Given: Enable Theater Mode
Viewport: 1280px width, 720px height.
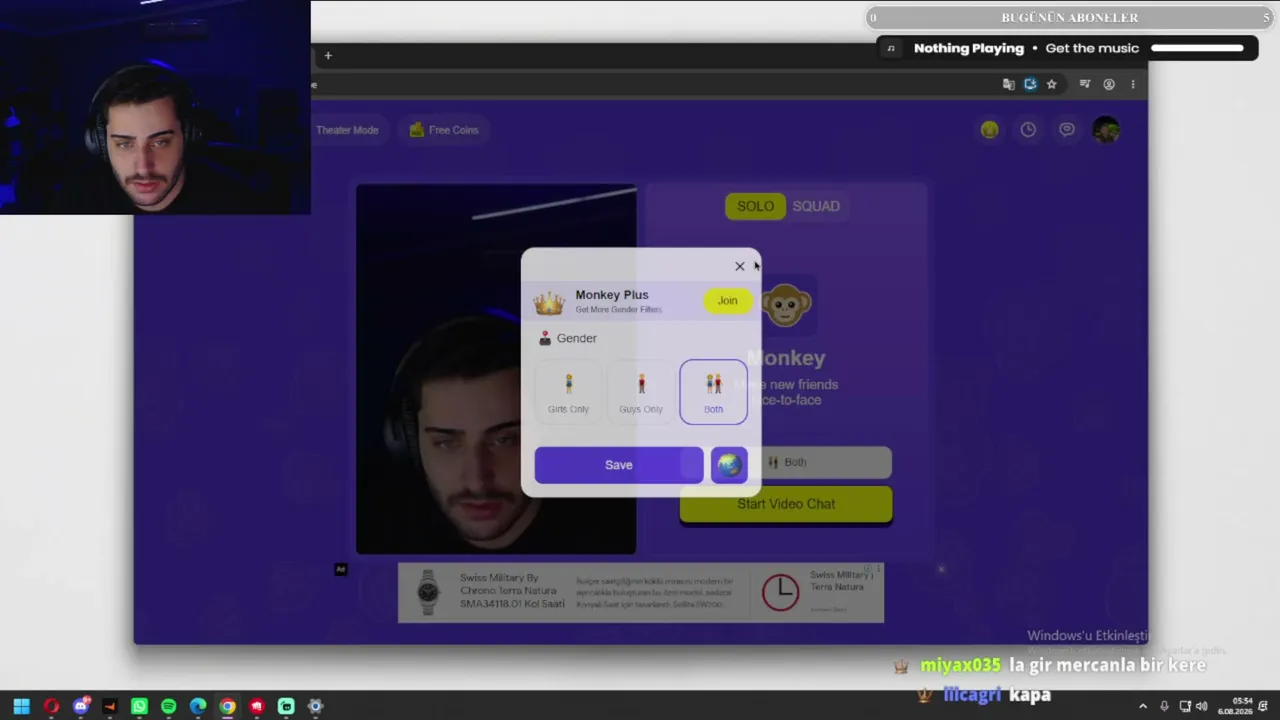Looking at the screenshot, I should tap(347, 130).
